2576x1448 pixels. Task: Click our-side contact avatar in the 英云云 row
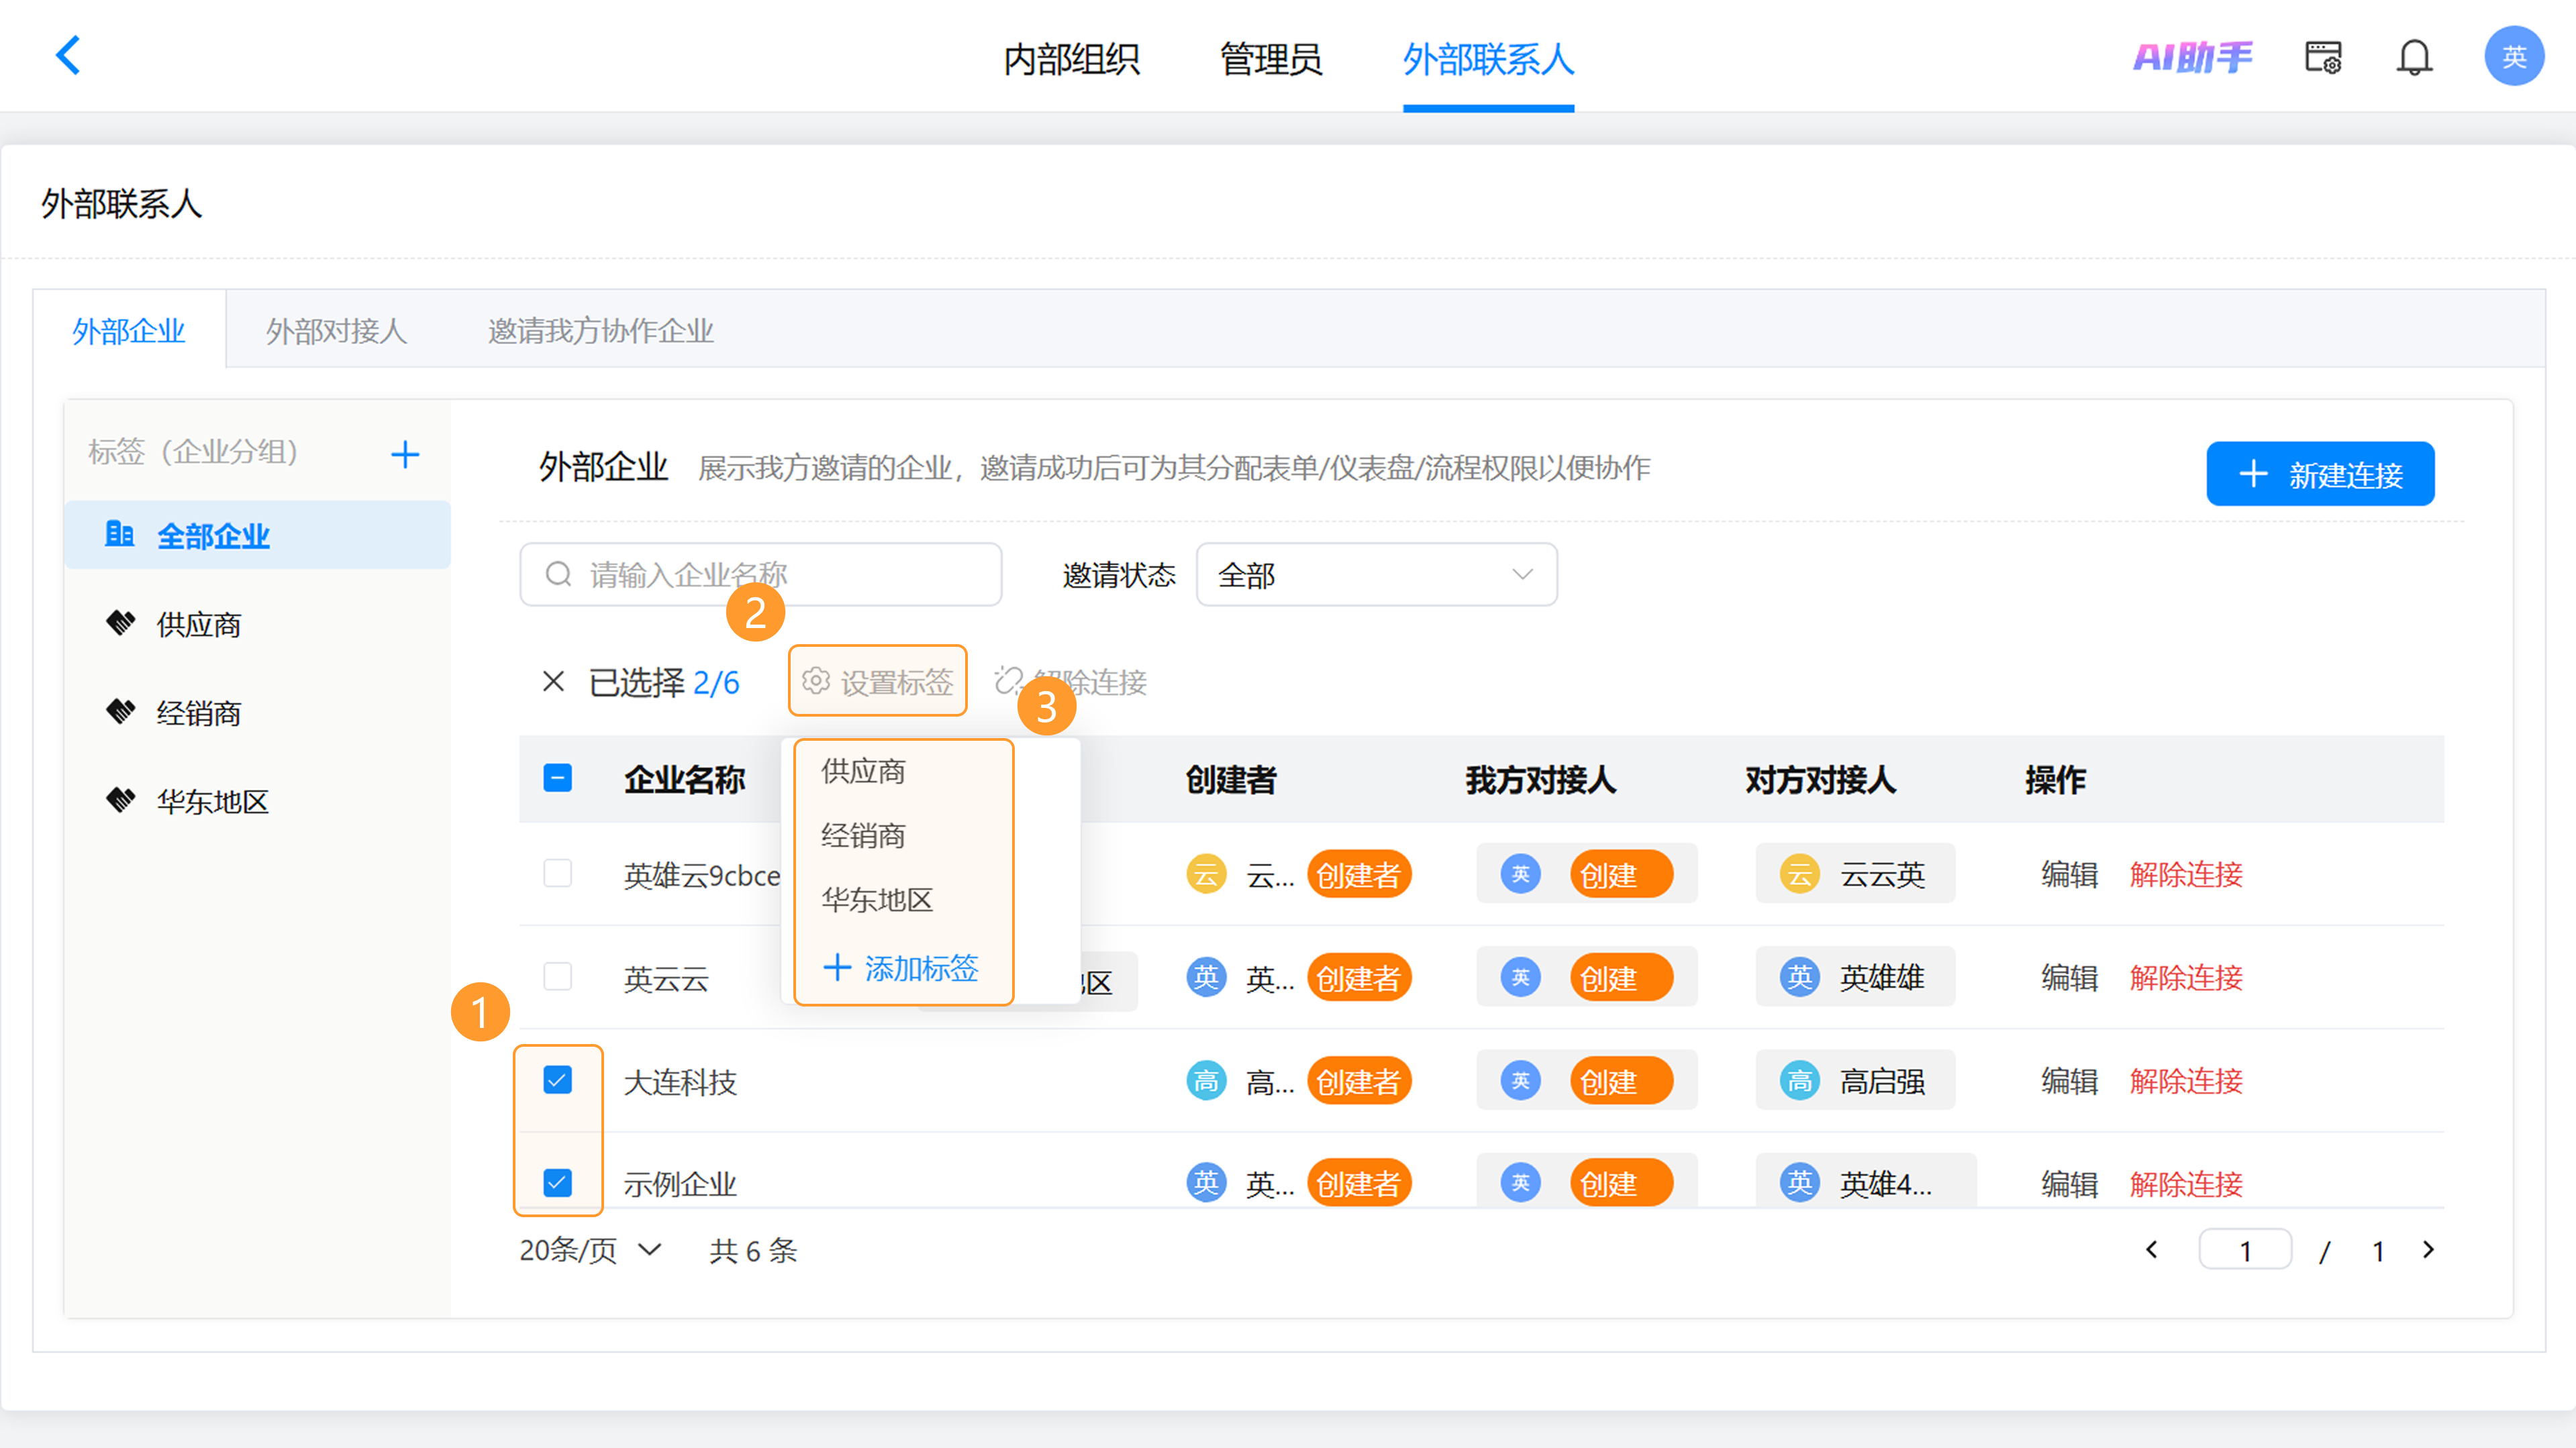1520,977
